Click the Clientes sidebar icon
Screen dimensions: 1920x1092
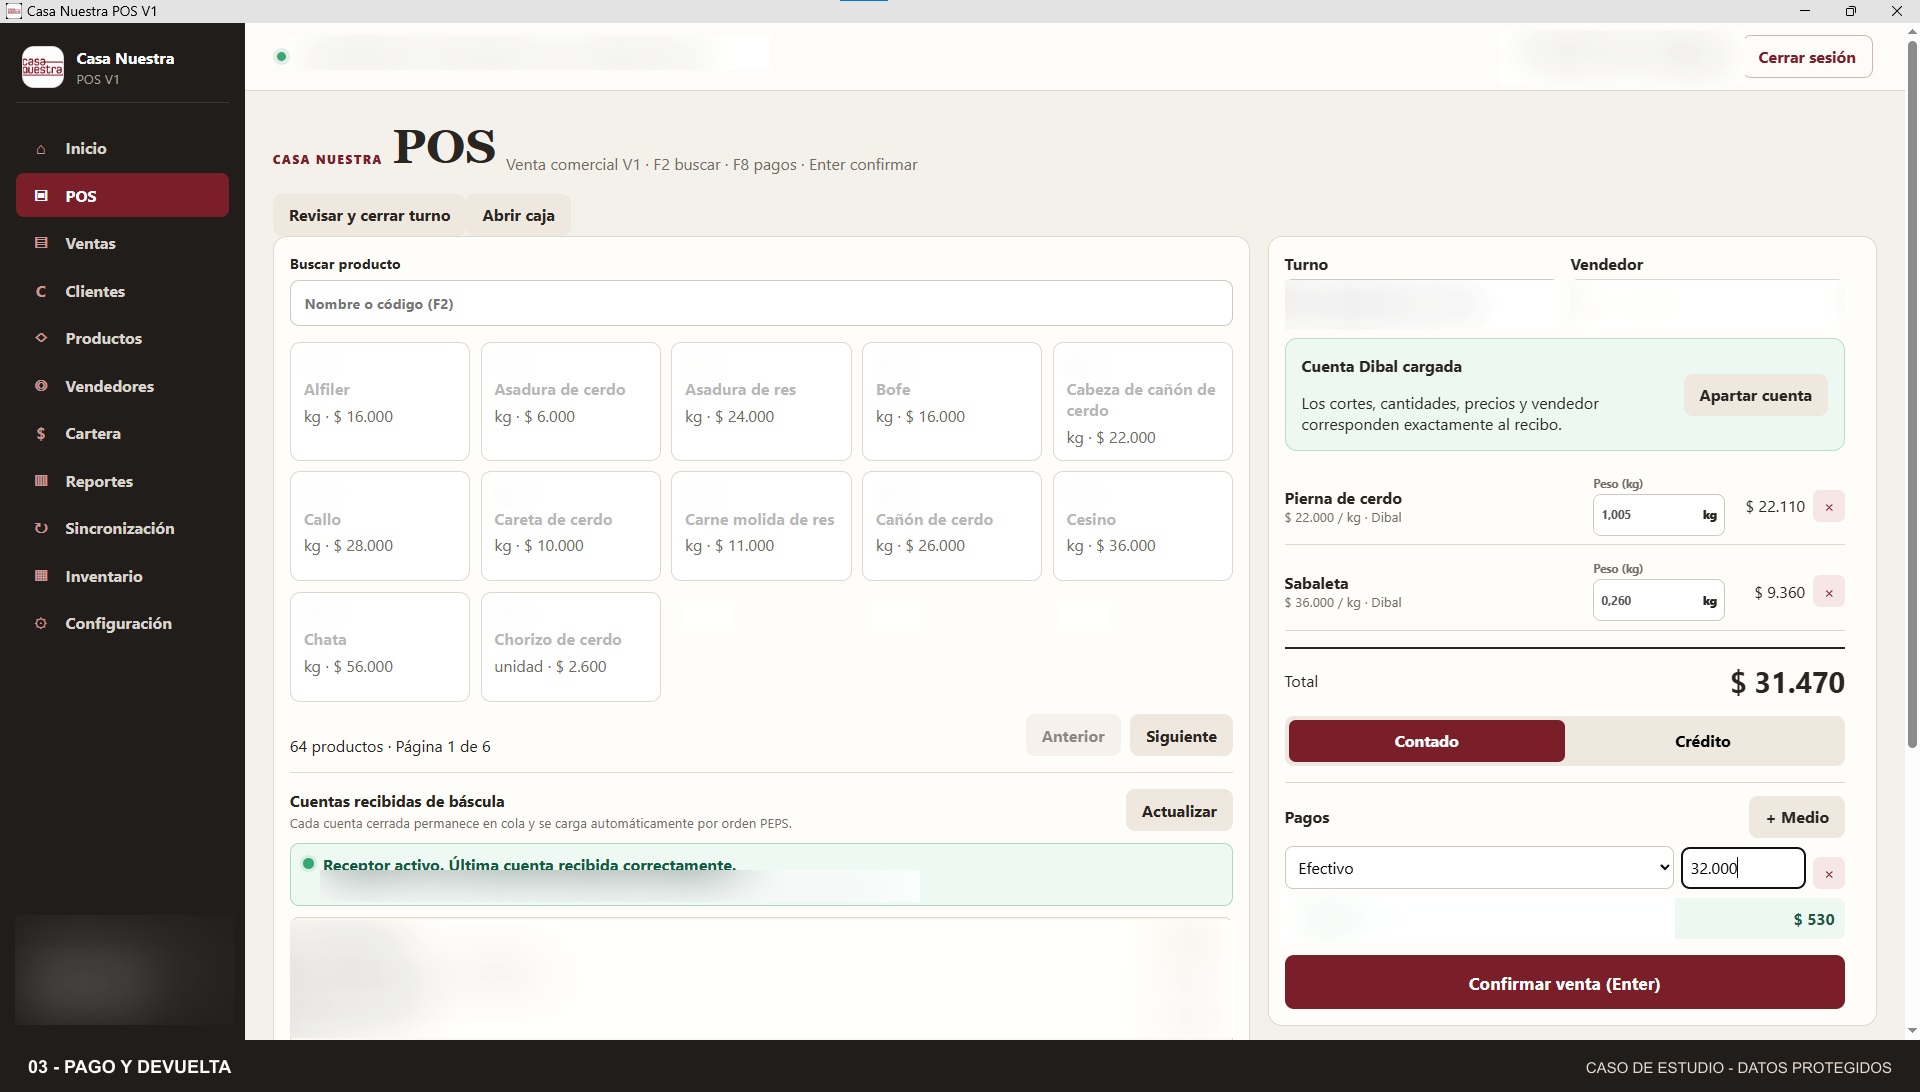click(x=41, y=291)
